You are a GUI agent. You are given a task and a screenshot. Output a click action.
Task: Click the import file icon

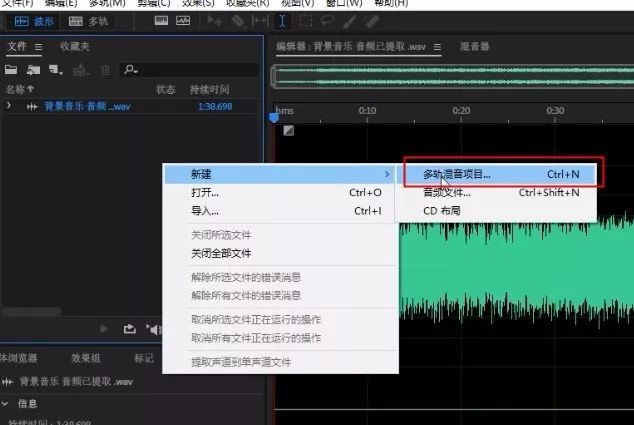coord(33,70)
